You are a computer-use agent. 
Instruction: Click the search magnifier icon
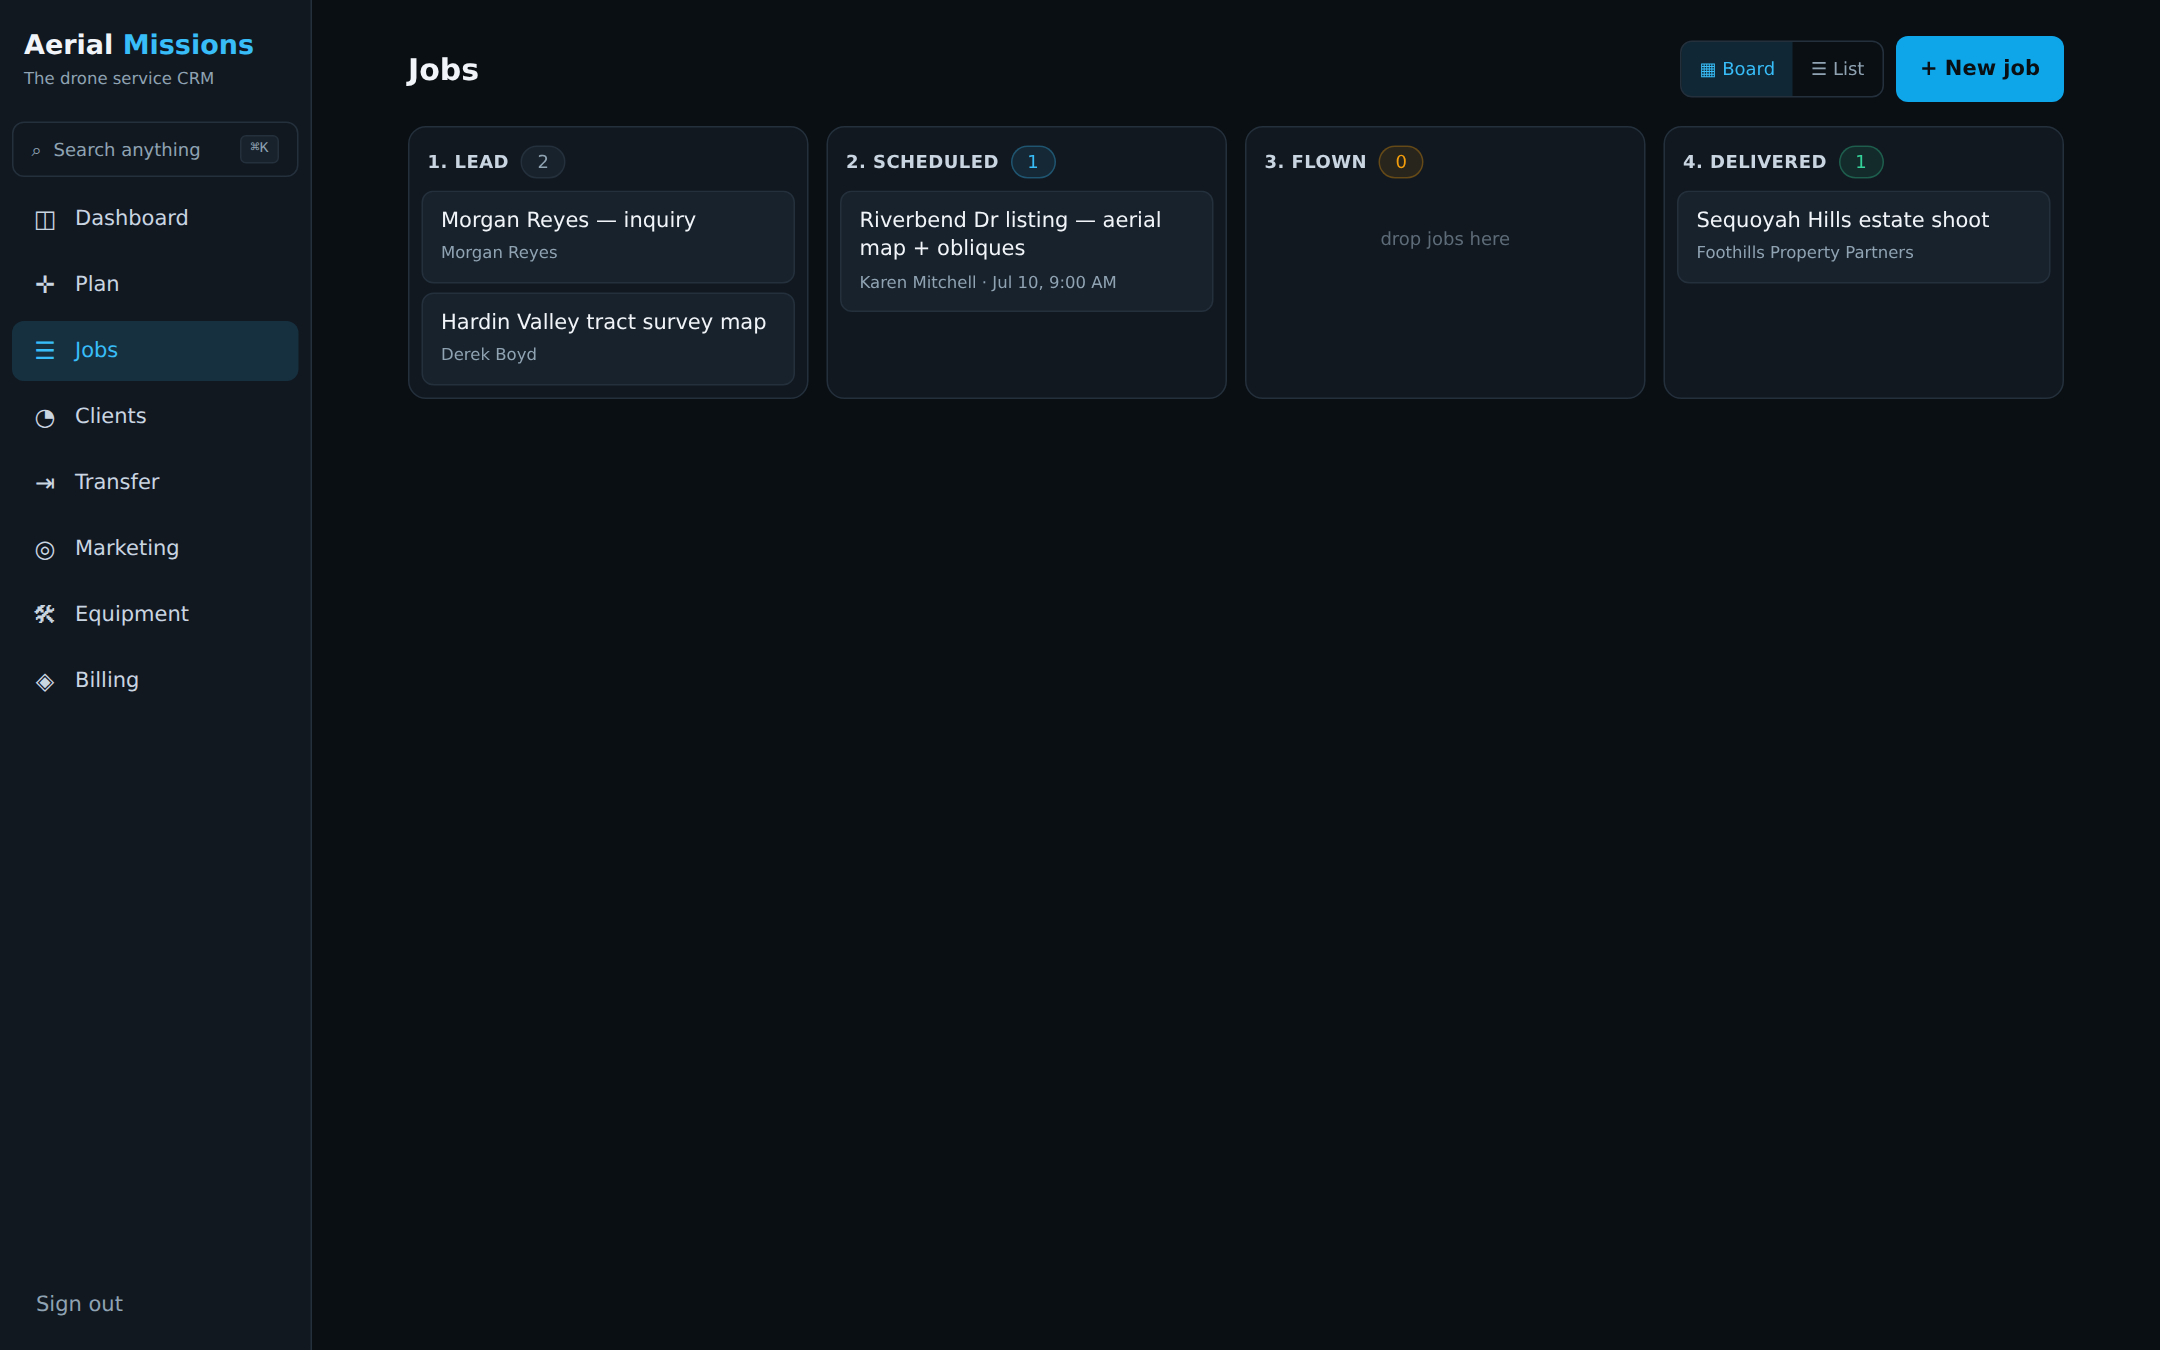tap(36, 151)
